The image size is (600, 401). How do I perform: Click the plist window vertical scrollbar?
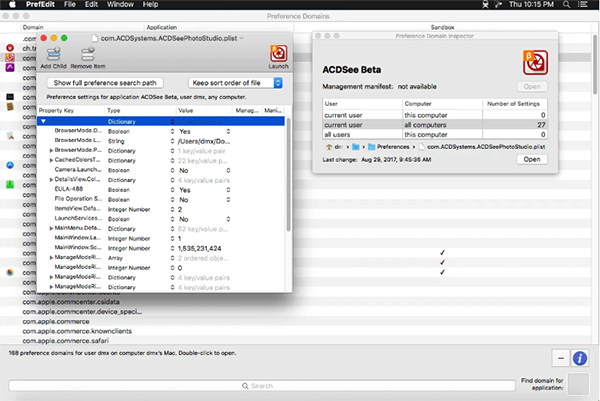point(289,174)
